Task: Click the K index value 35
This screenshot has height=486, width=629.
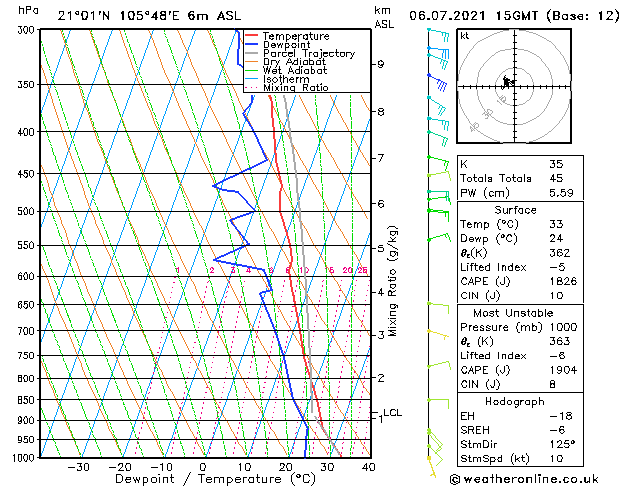Action: [556, 164]
